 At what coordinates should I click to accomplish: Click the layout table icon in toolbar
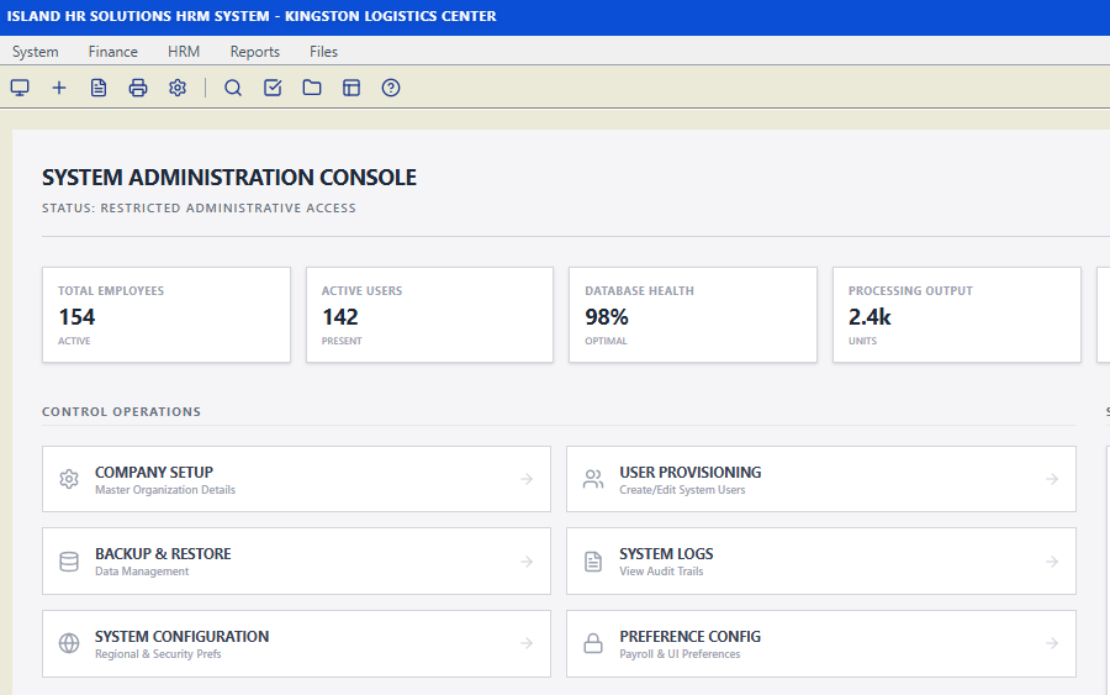pyautogui.click(x=352, y=88)
